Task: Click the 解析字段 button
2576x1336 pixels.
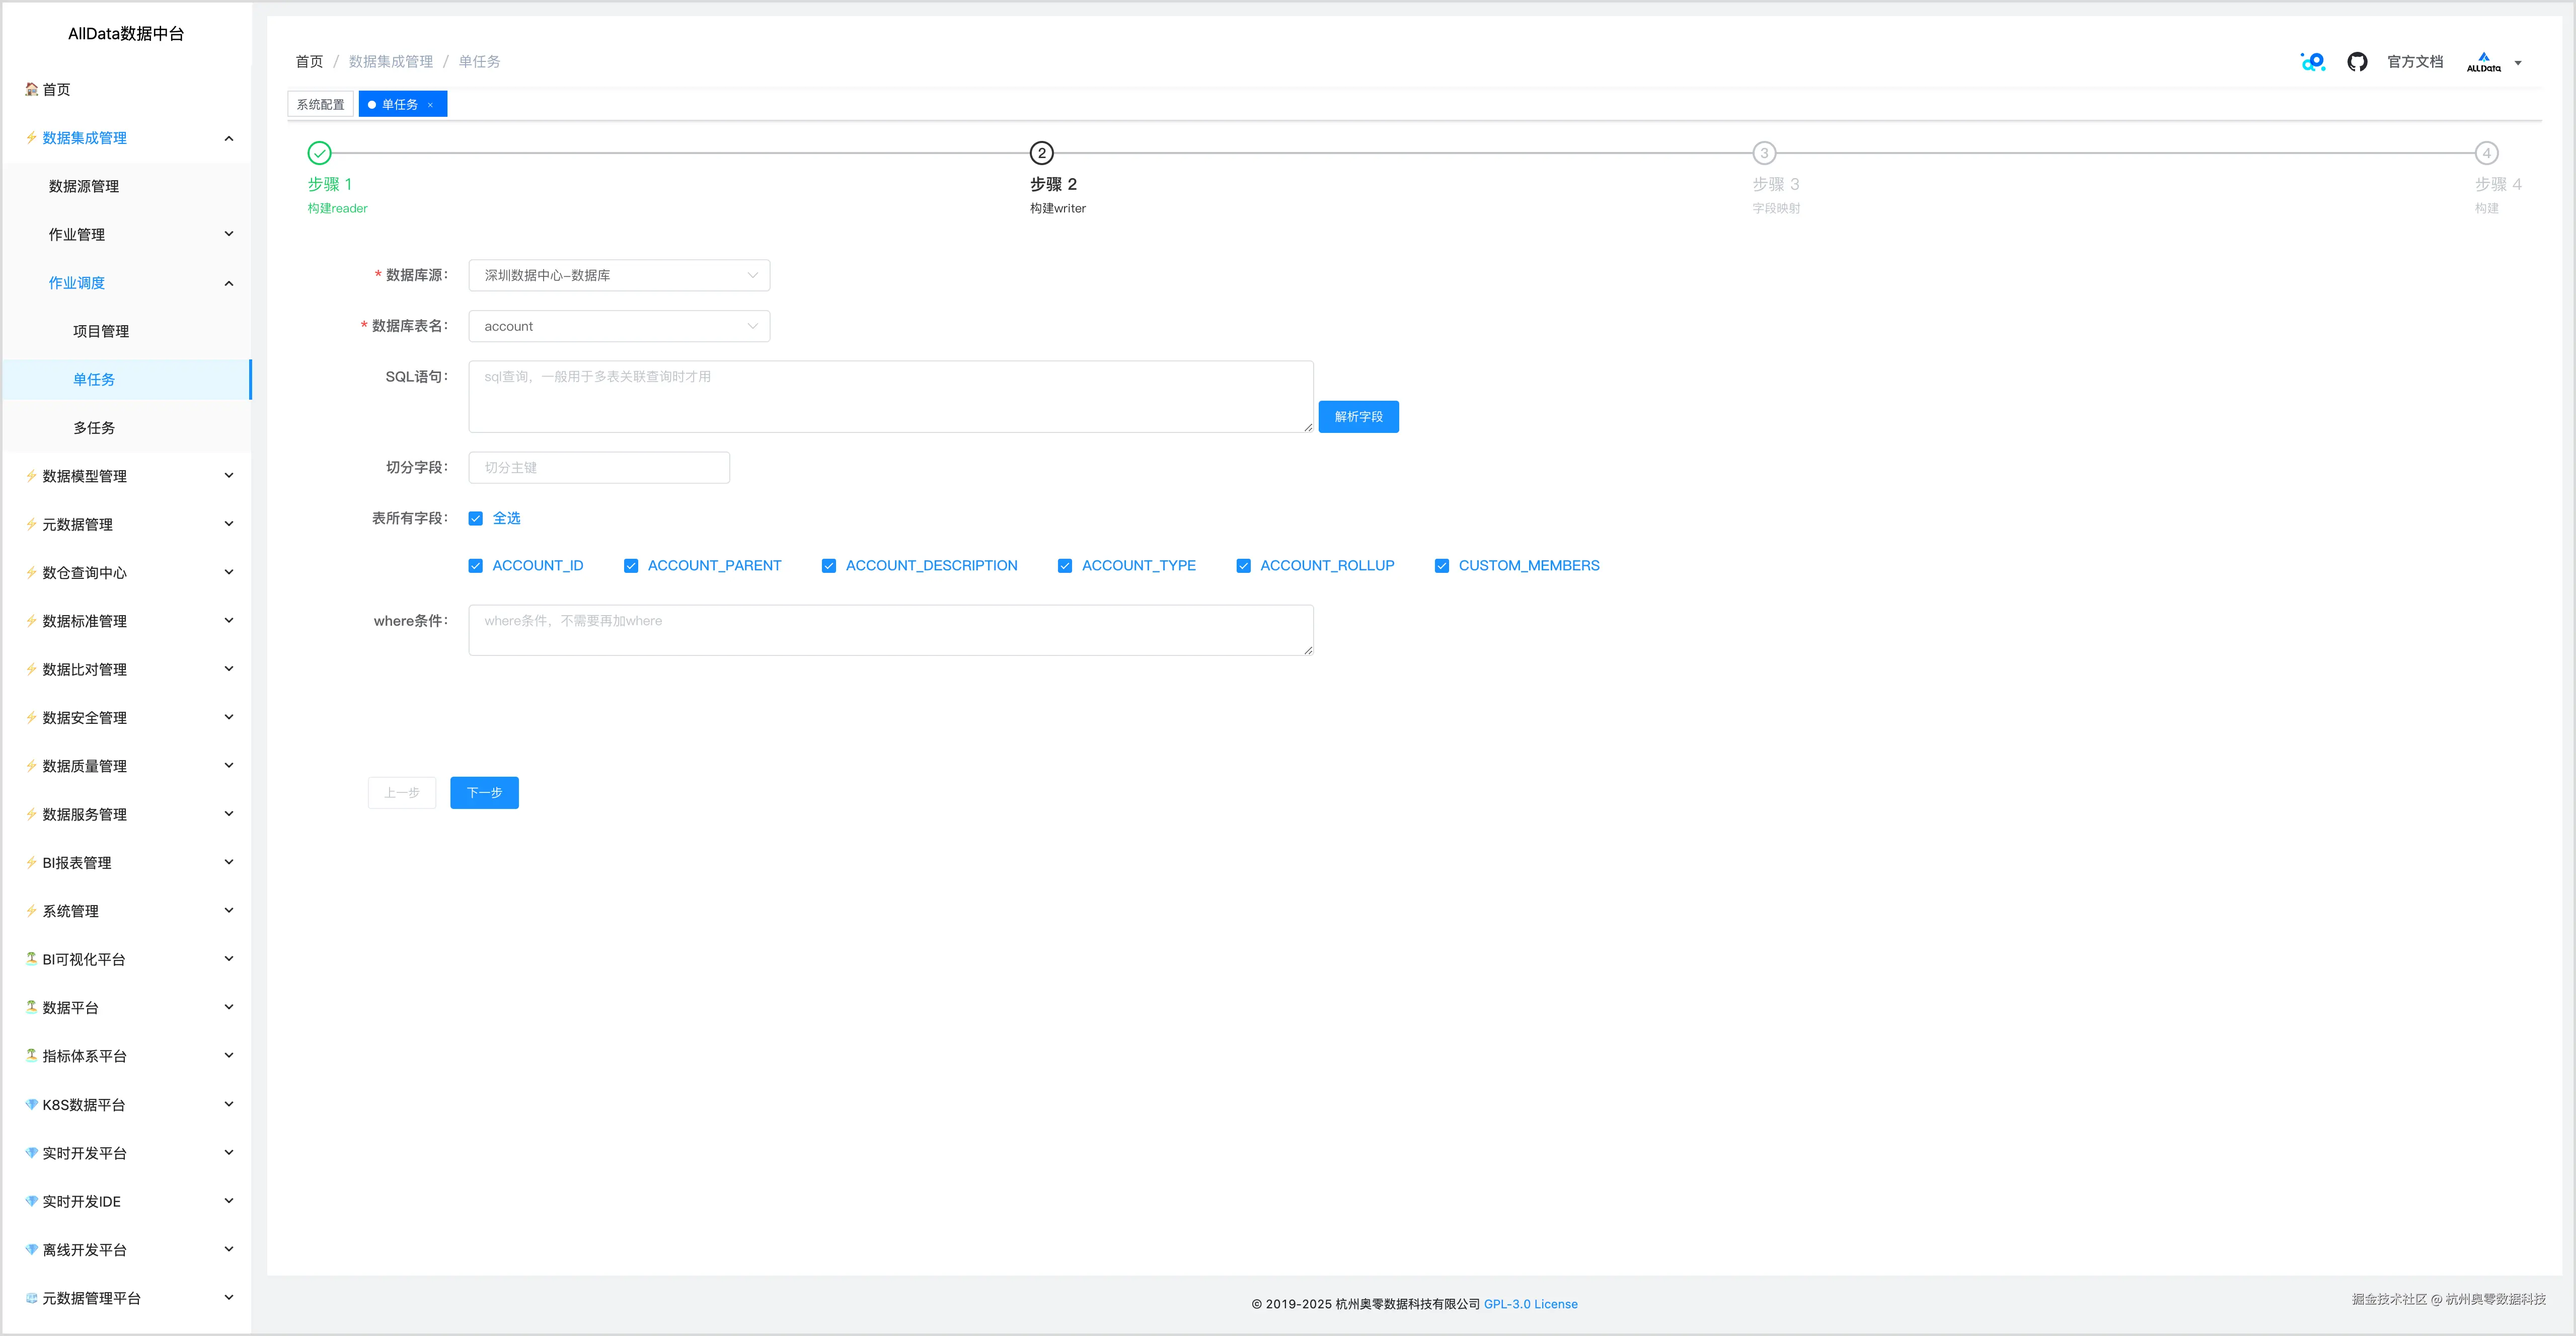Action: (1358, 417)
